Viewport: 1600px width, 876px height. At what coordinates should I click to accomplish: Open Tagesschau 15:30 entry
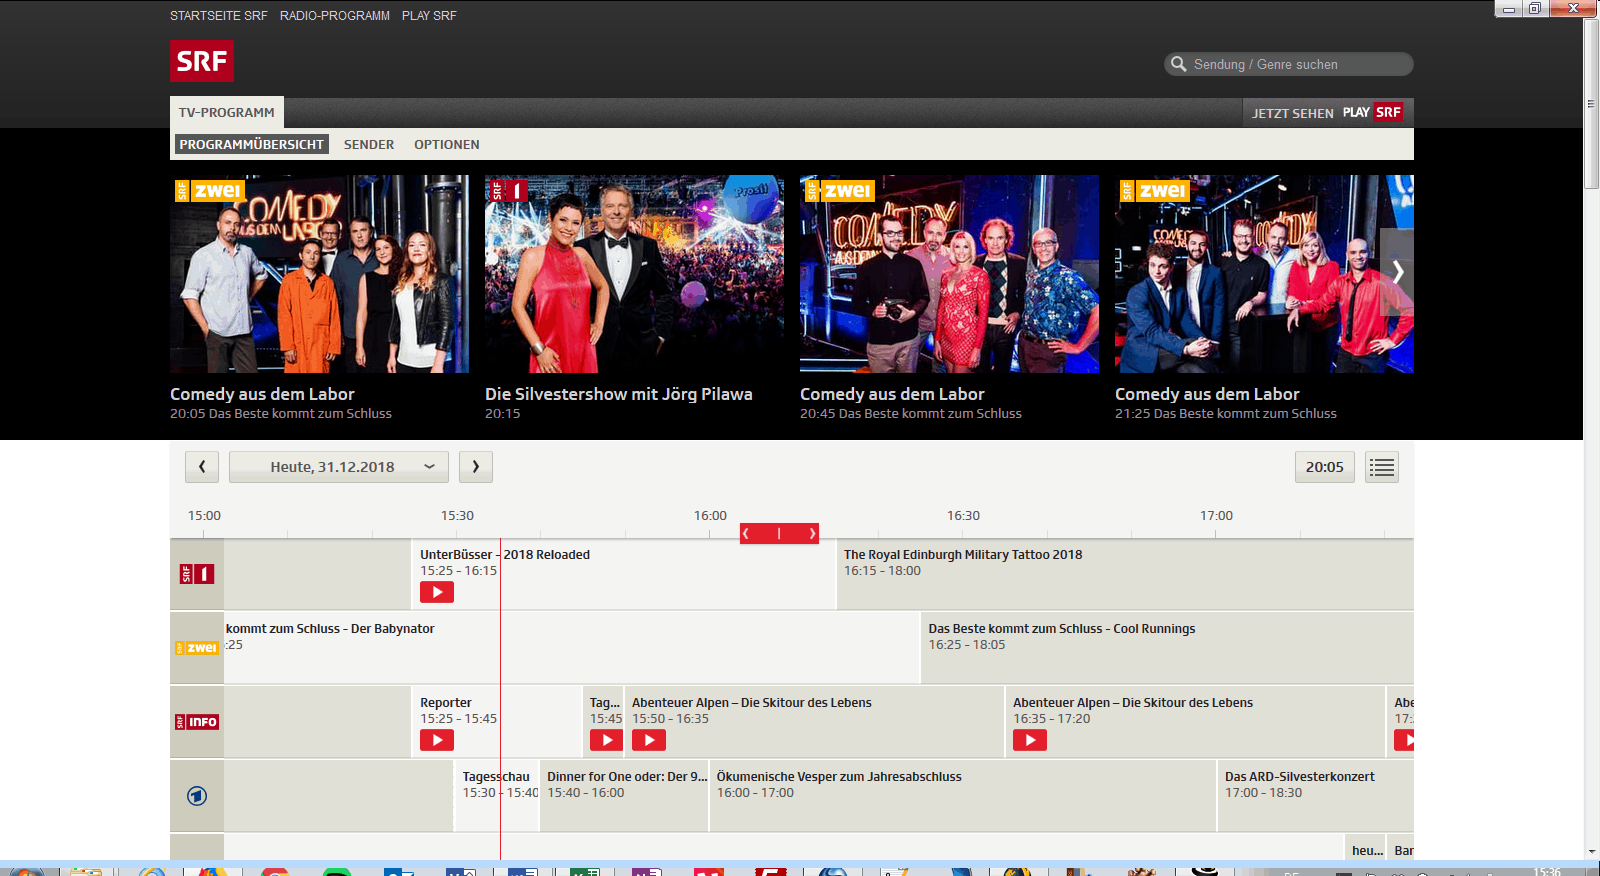point(496,777)
